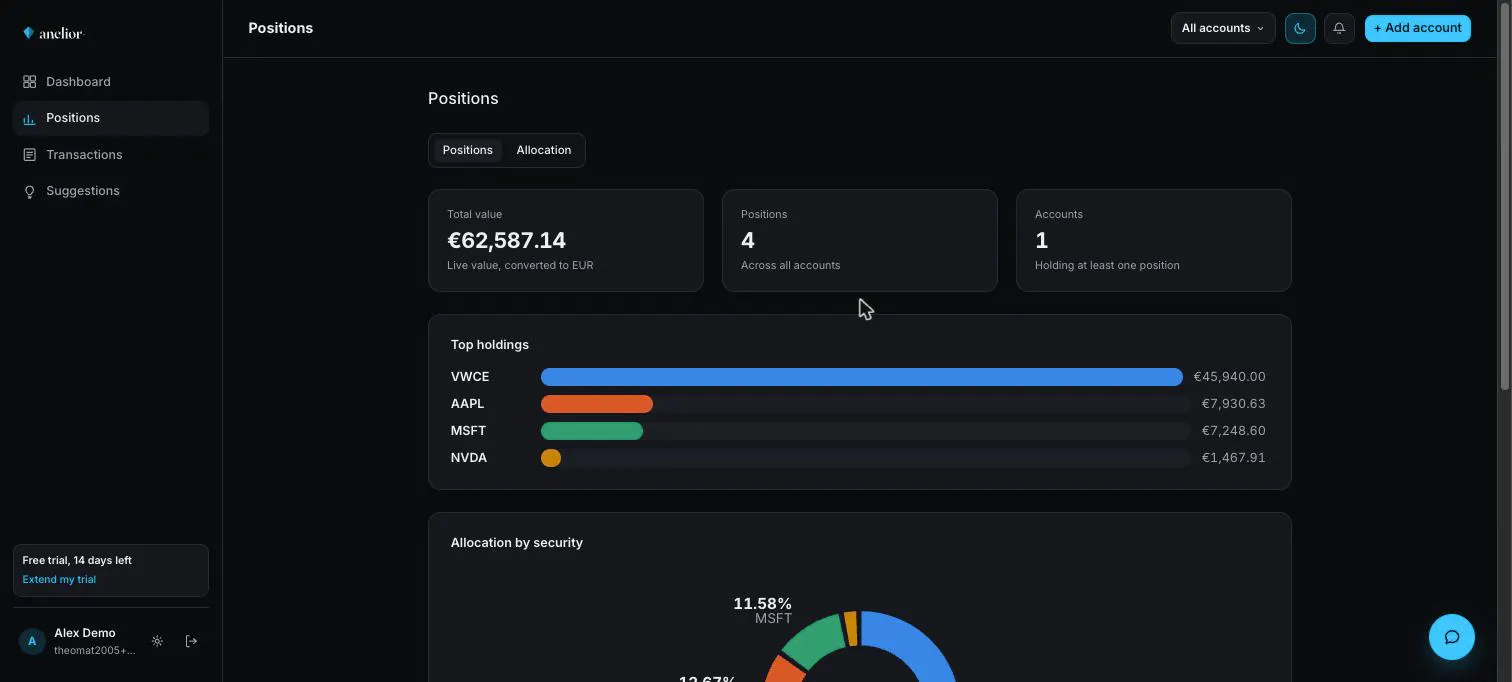
Task: Click the €1,467.91 value
Action: [1234, 458]
